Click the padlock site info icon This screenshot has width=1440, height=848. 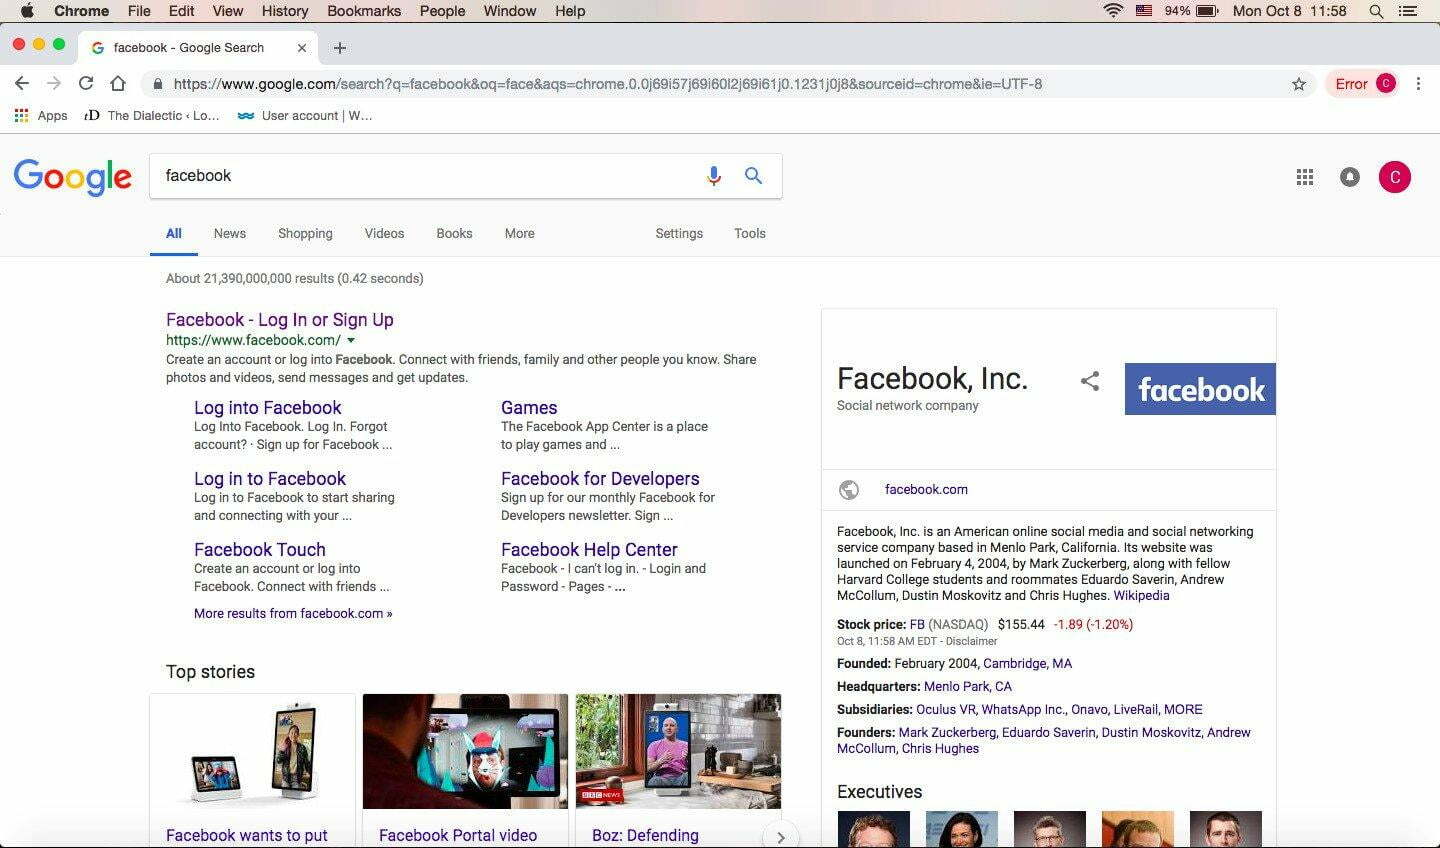(x=157, y=84)
